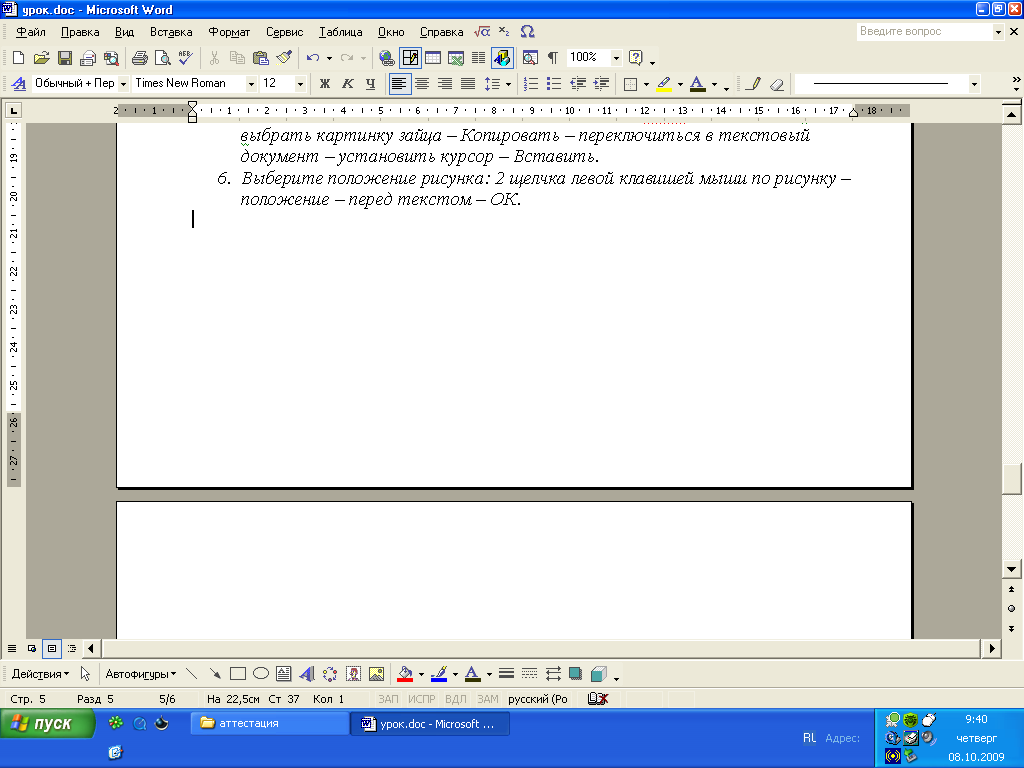
Task: Insert a clip art picture
Action: pos(353,673)
